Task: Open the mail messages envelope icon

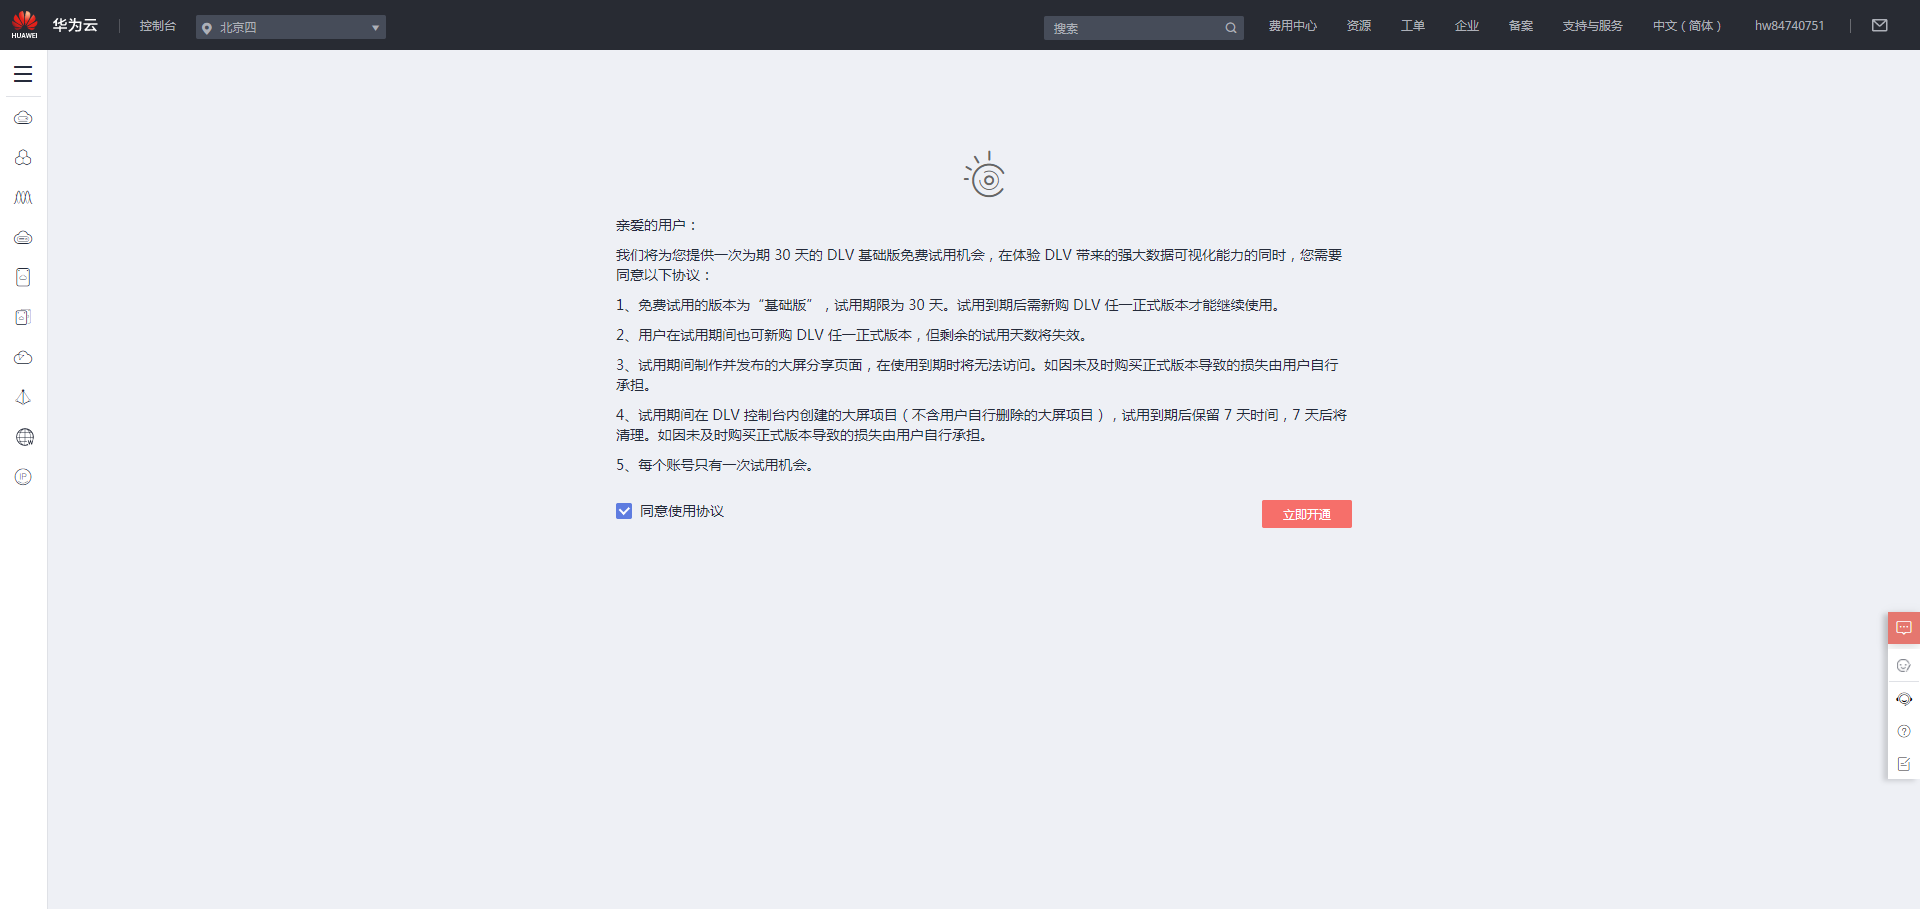Action: coord(1880,26)
